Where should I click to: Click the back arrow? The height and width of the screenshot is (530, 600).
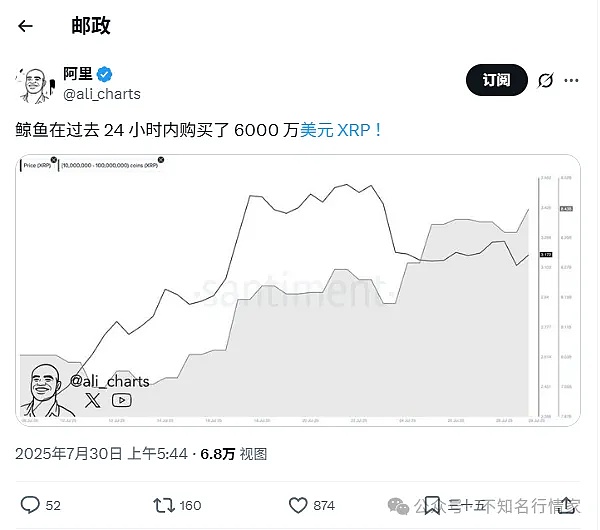[x=26, y=26]
